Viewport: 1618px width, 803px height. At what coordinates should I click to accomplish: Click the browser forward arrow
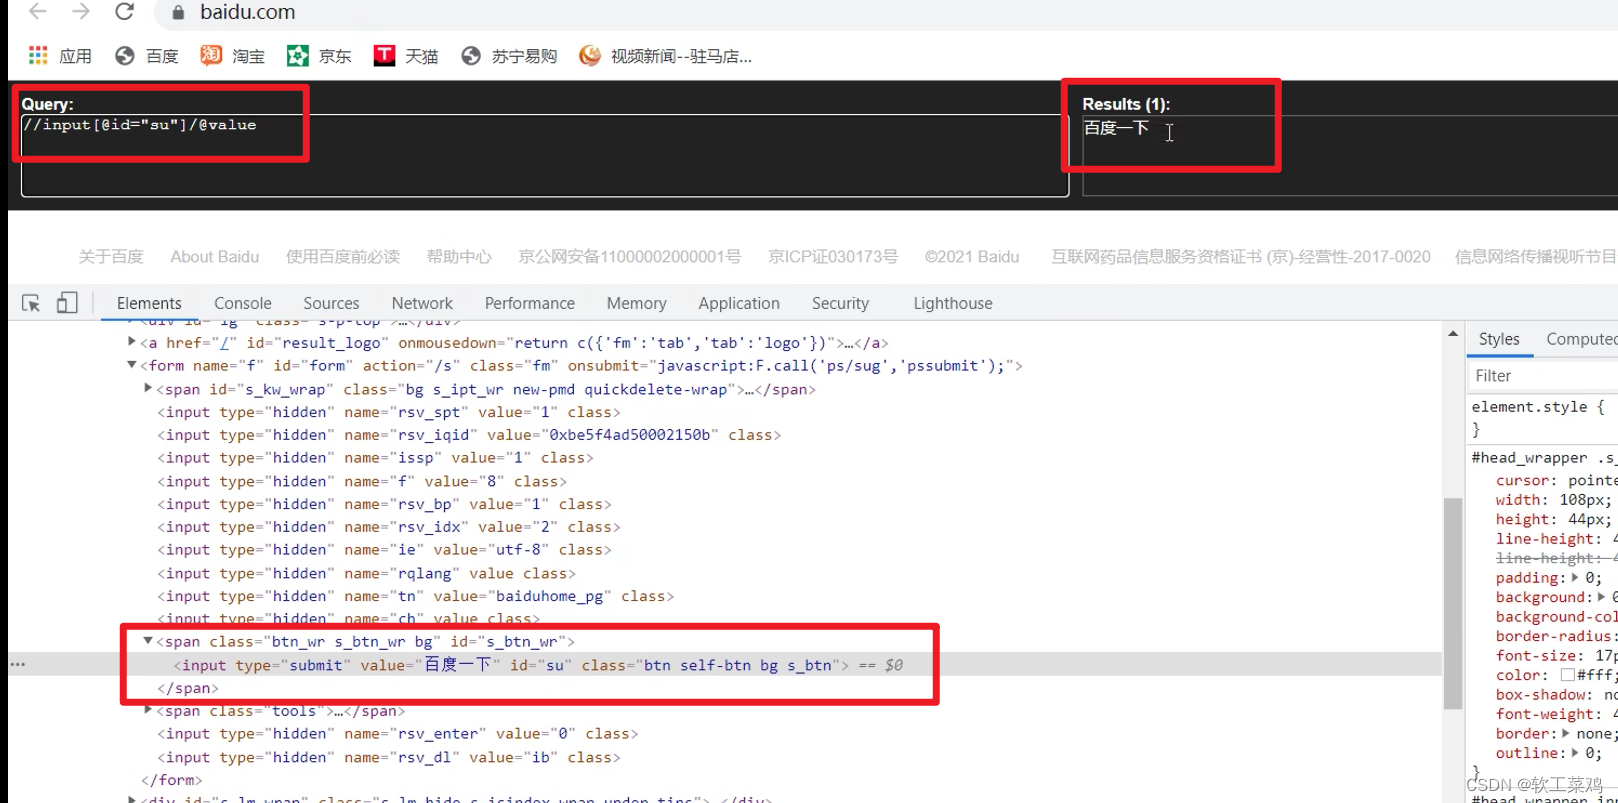(x=82, y=12)
